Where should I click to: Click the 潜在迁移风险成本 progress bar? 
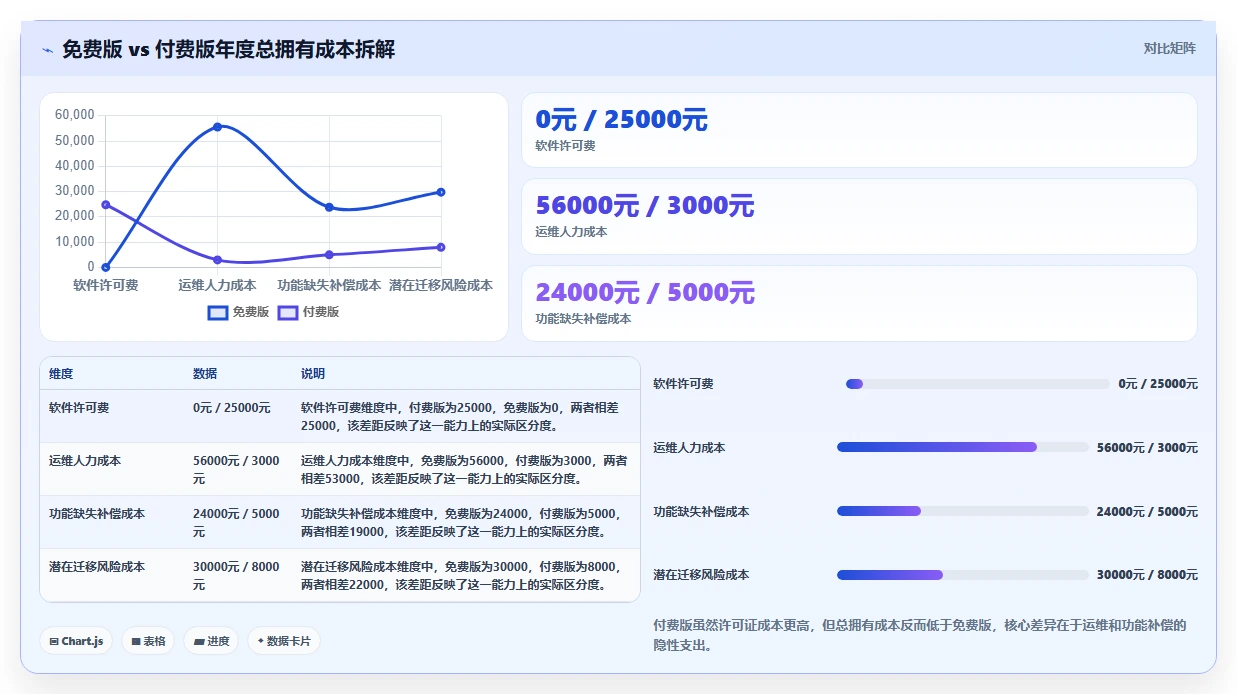[x=962, y=575]
